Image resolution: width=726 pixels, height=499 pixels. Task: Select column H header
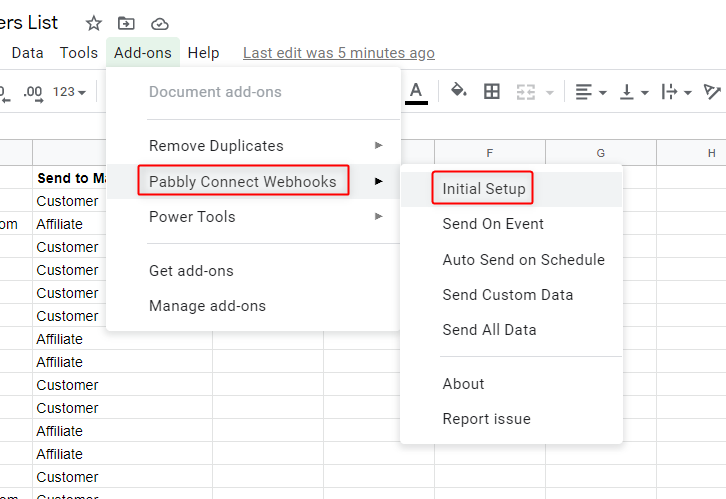click(692, 153)
